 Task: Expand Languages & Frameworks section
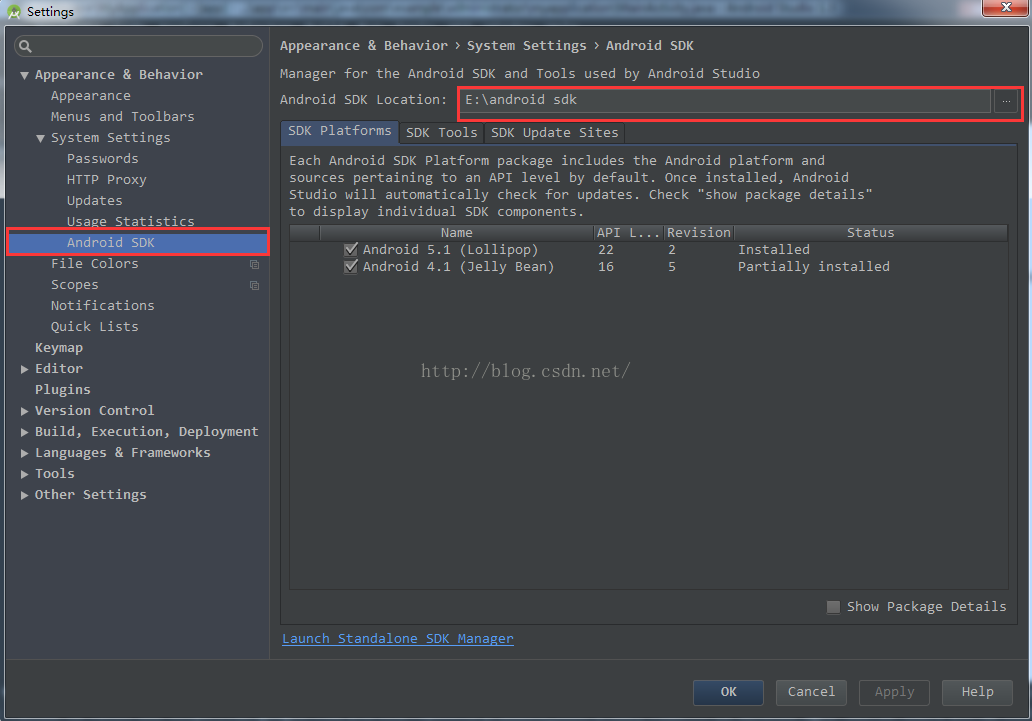pos(24,453)
